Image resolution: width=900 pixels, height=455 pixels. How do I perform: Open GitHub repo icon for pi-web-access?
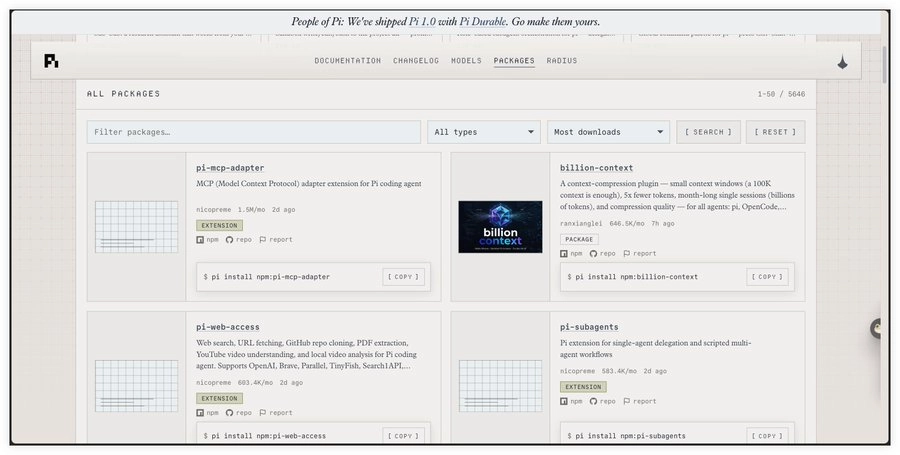(x=229, y=413)
